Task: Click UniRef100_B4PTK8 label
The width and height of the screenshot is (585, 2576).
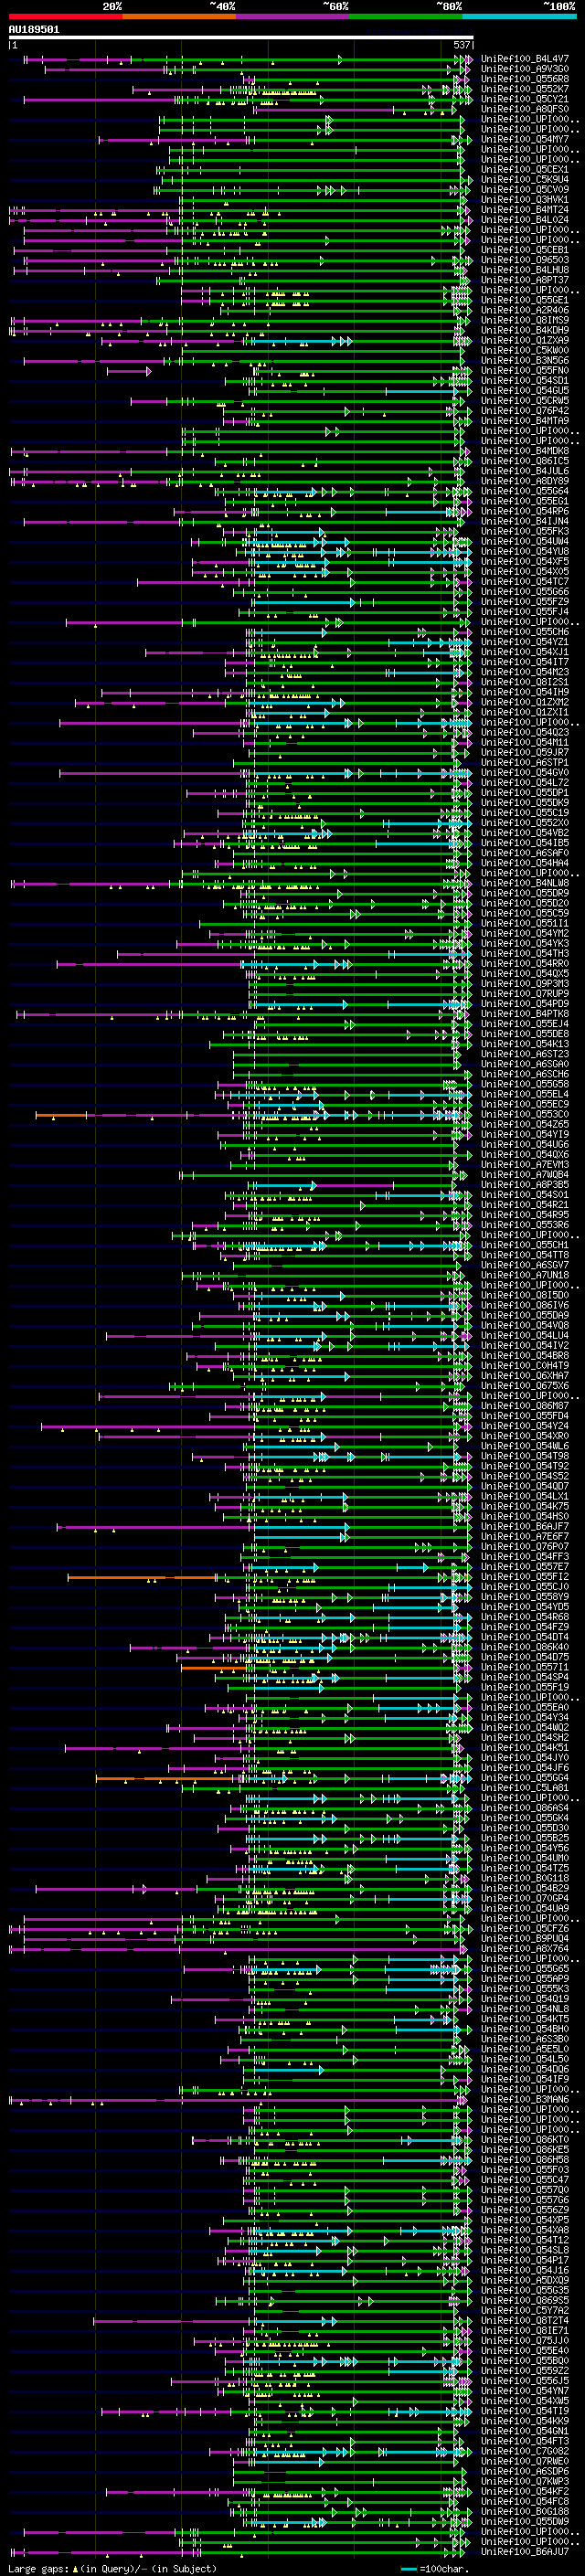Action: point(525,1014)
